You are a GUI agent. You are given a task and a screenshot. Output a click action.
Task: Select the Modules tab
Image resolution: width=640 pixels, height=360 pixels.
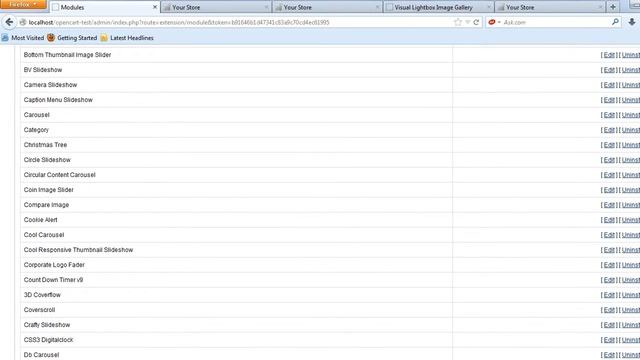point(104,7)
